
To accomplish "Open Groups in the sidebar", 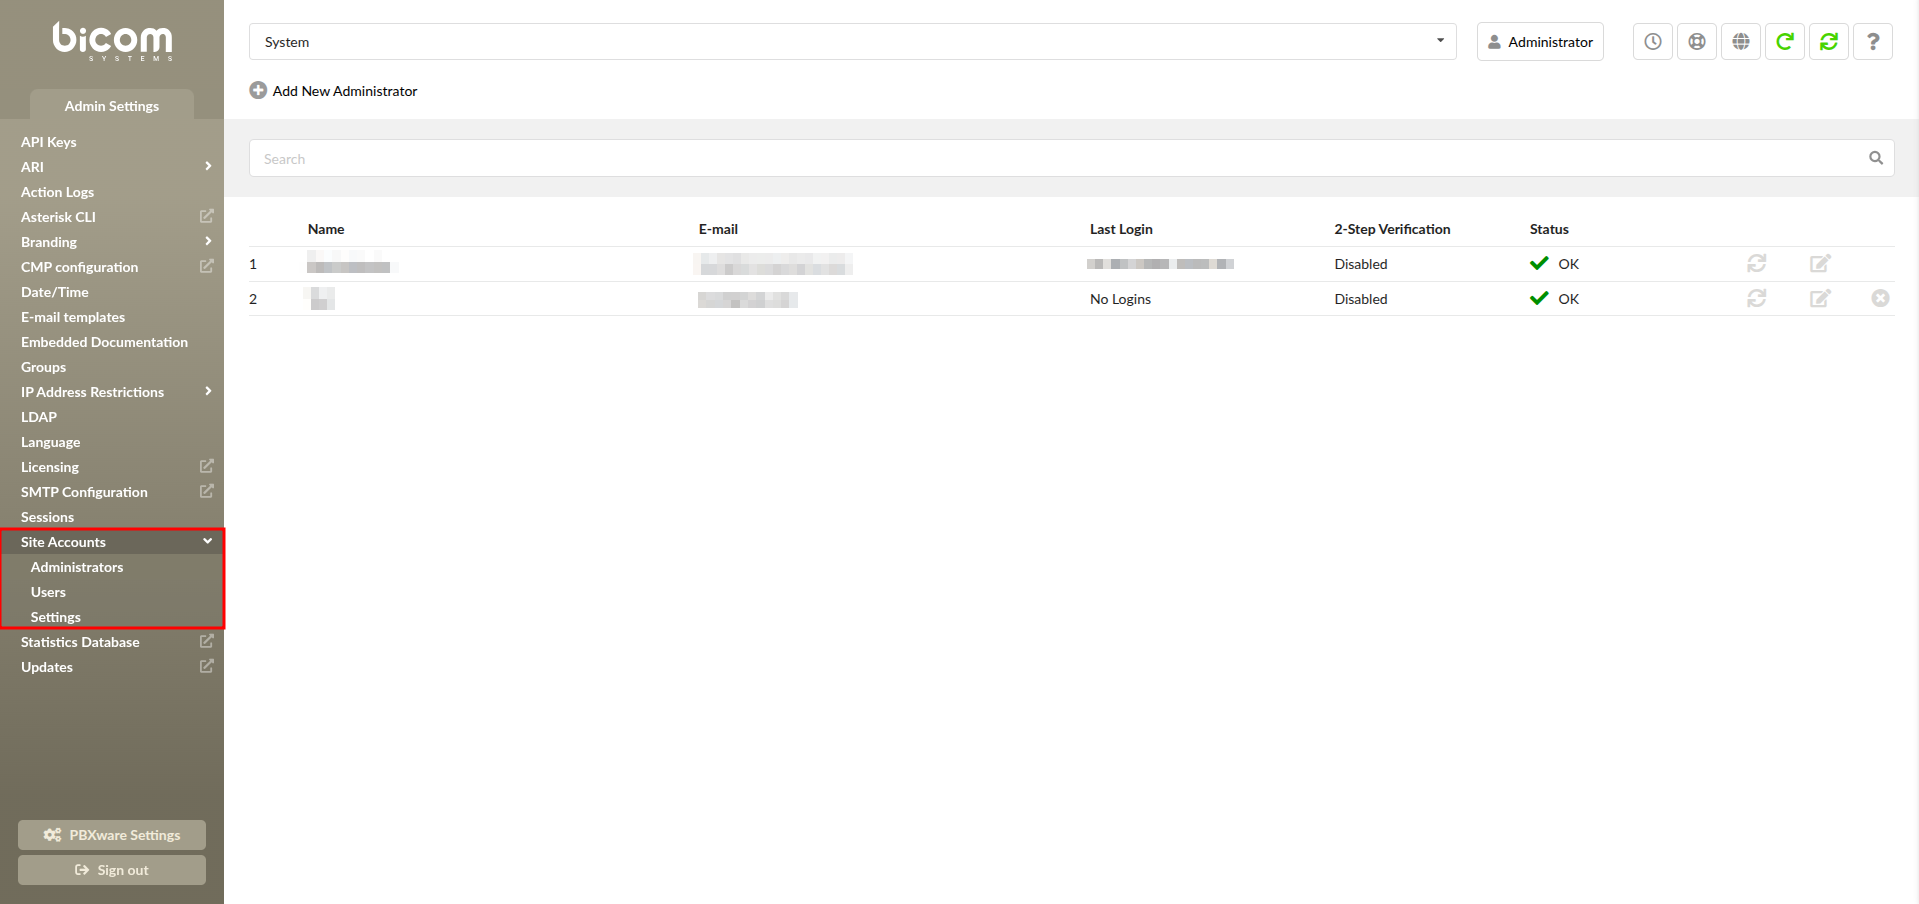I will pos(43,367).
